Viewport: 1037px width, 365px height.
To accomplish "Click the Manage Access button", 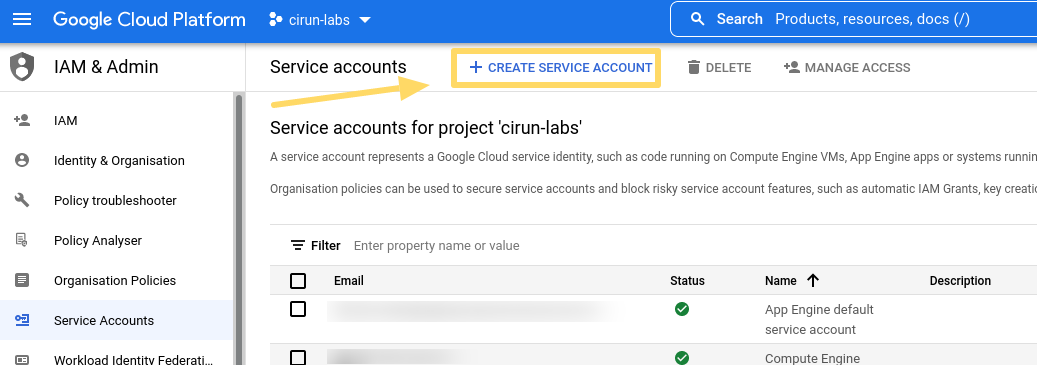I will tap(847, 67).
